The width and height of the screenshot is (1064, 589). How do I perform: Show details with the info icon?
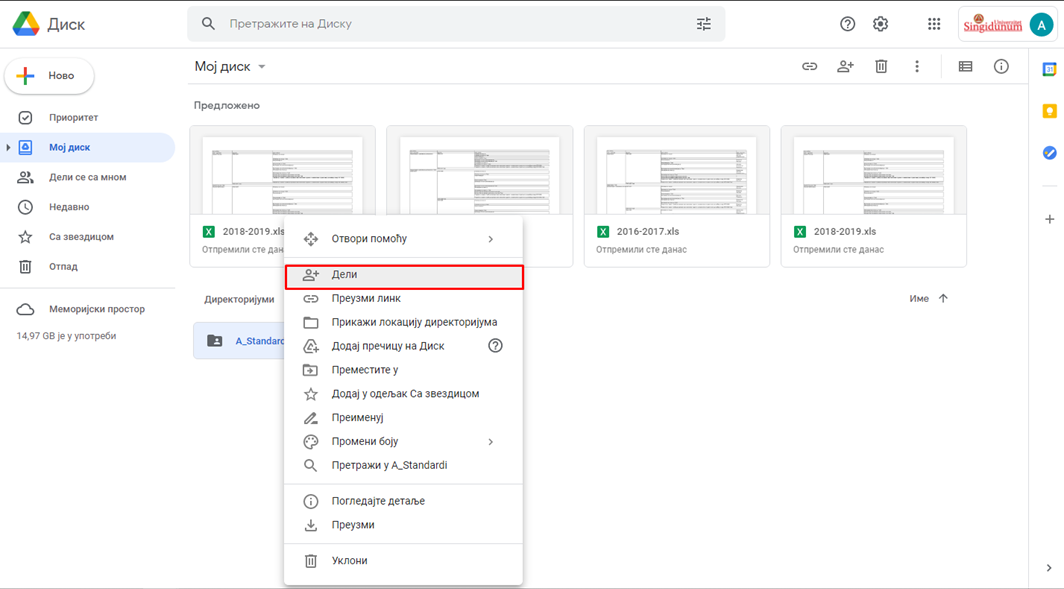pos(1001,67)
